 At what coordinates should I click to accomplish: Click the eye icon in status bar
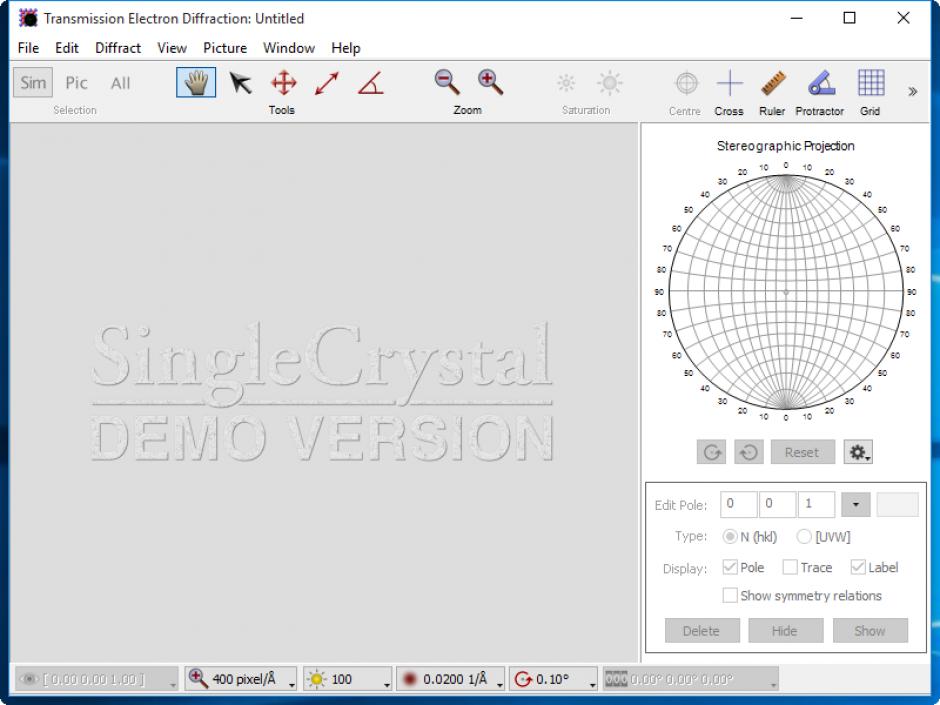tap(29, 679)
